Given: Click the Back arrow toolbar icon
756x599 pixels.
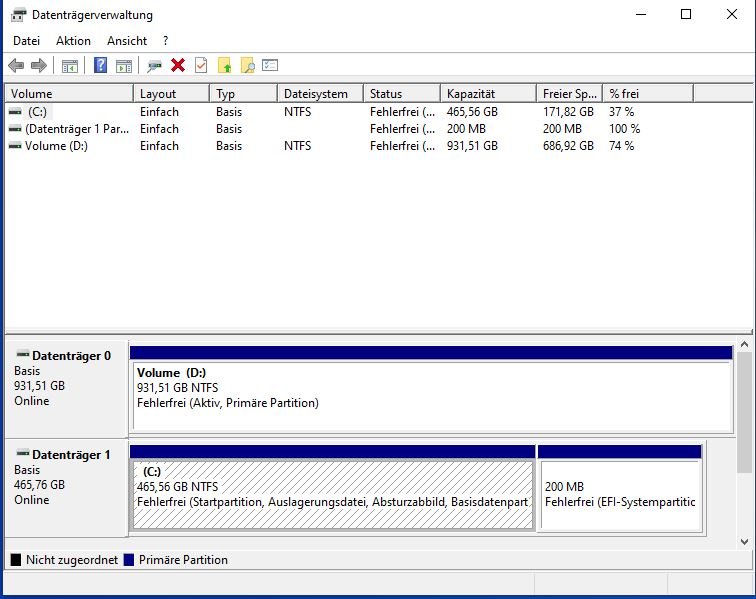Looking at the screenshot, I should tap(16, 65).
